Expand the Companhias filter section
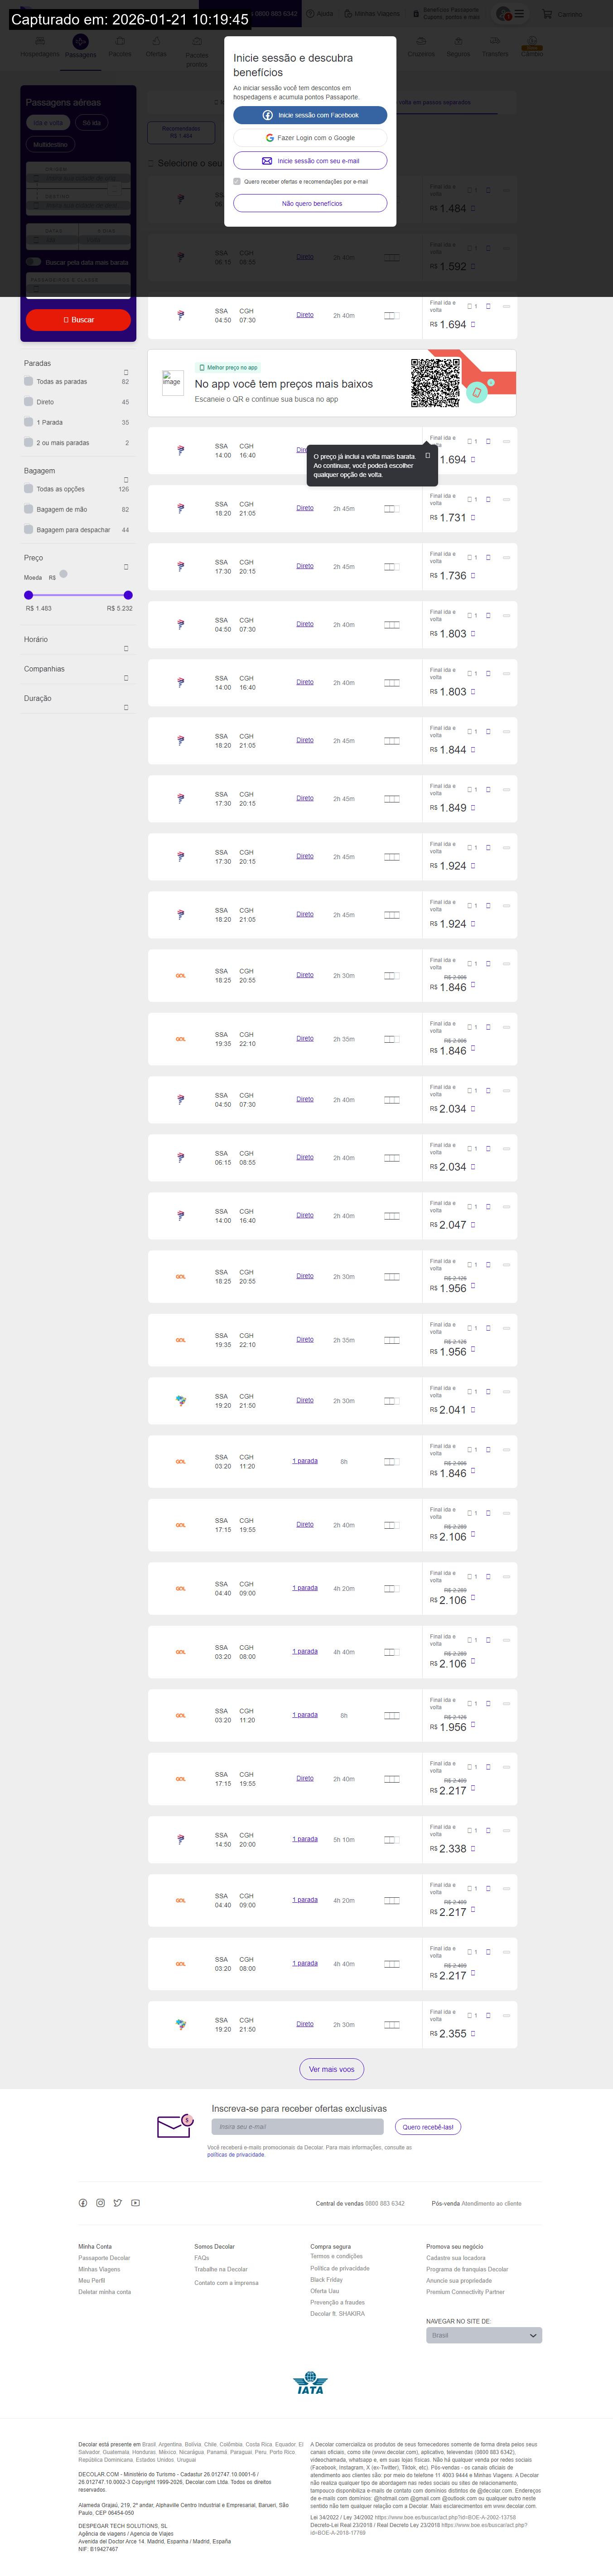 point(126,678)
